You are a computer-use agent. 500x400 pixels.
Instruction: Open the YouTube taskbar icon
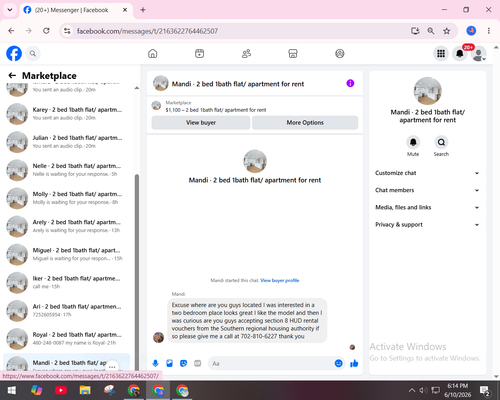point(61,390)
